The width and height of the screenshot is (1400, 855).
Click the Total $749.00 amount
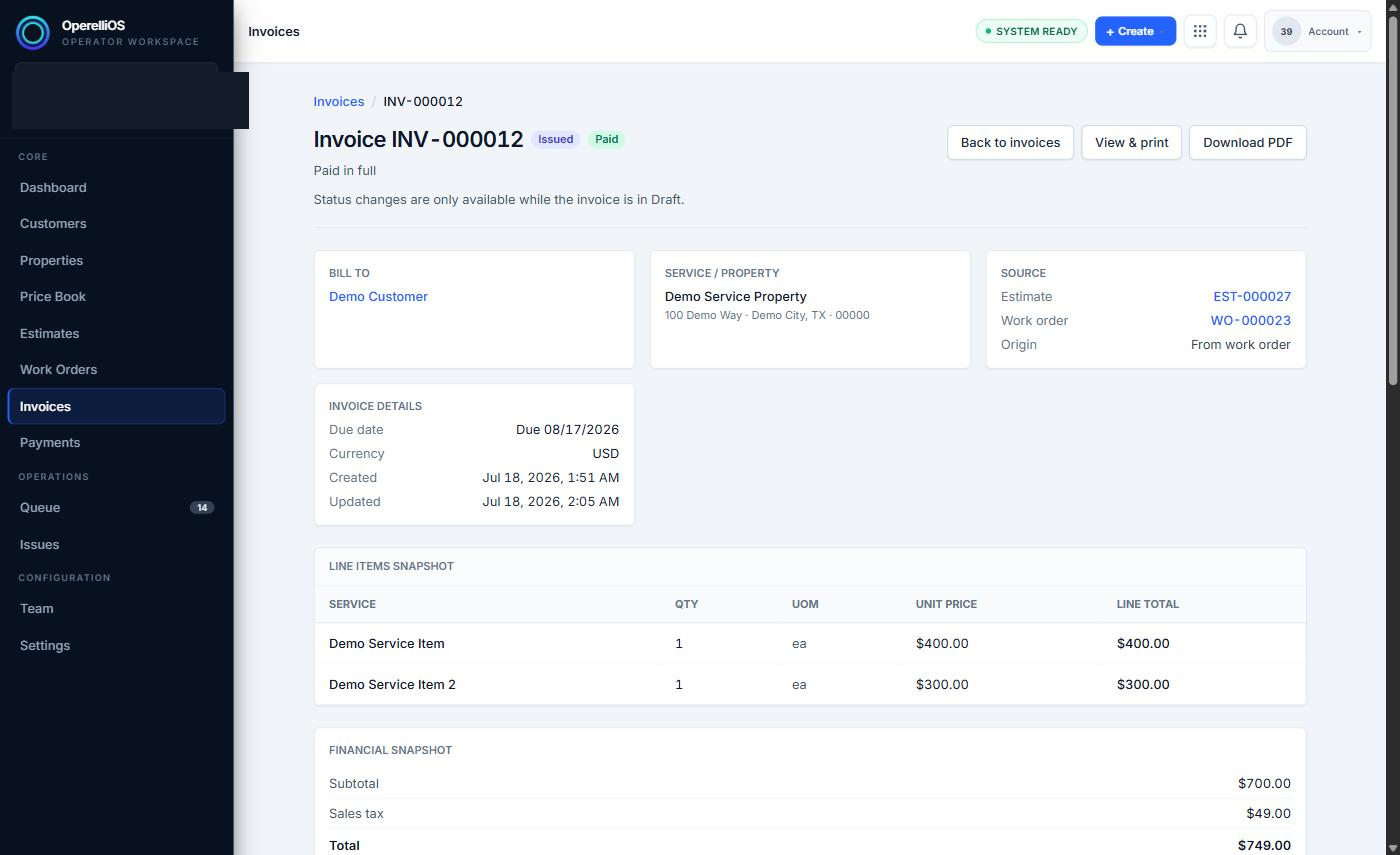click(x=1264, y=845)
